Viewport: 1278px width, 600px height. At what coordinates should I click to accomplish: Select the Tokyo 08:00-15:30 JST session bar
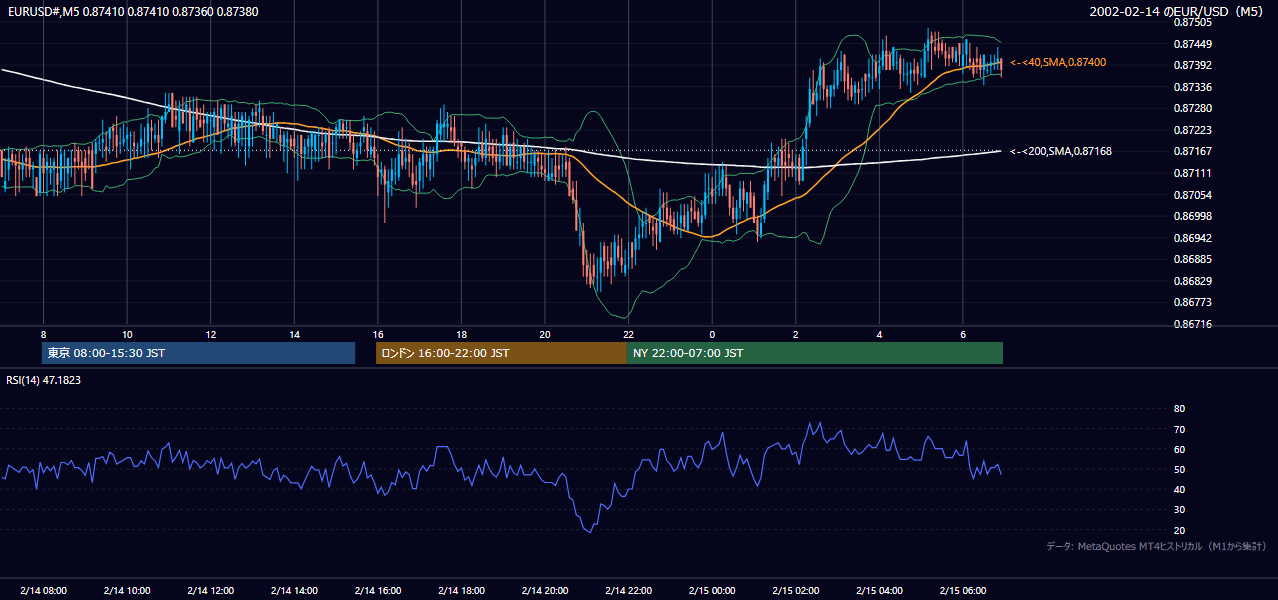click(198, 353)
